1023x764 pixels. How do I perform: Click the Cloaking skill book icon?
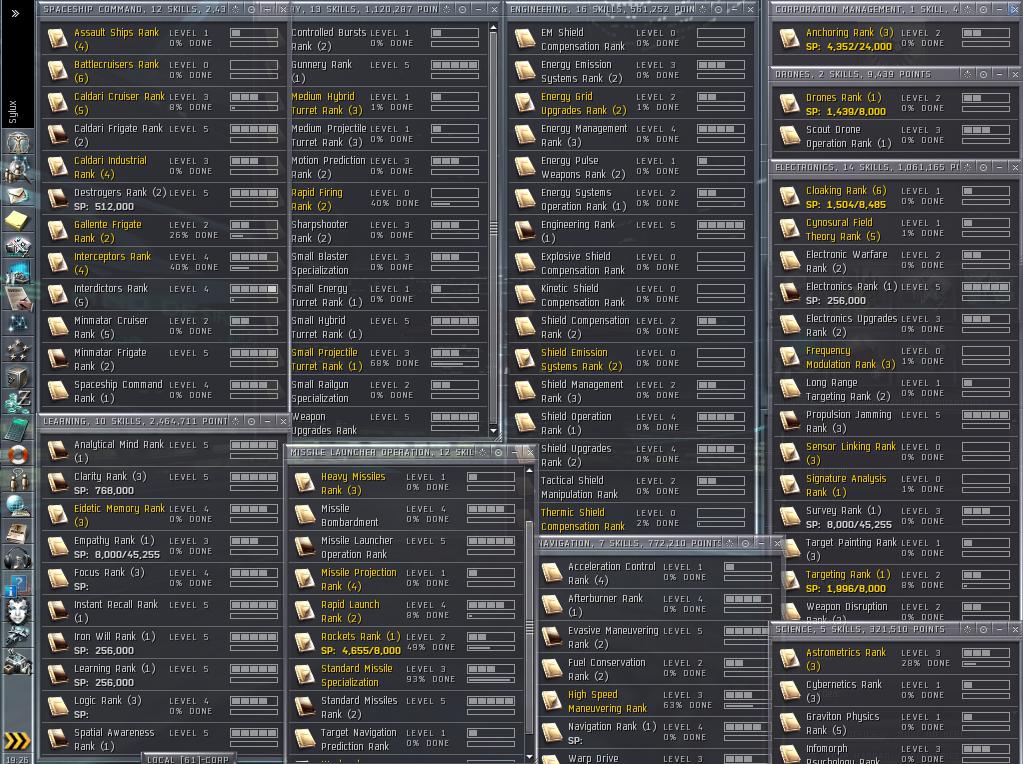pos(789,196)
